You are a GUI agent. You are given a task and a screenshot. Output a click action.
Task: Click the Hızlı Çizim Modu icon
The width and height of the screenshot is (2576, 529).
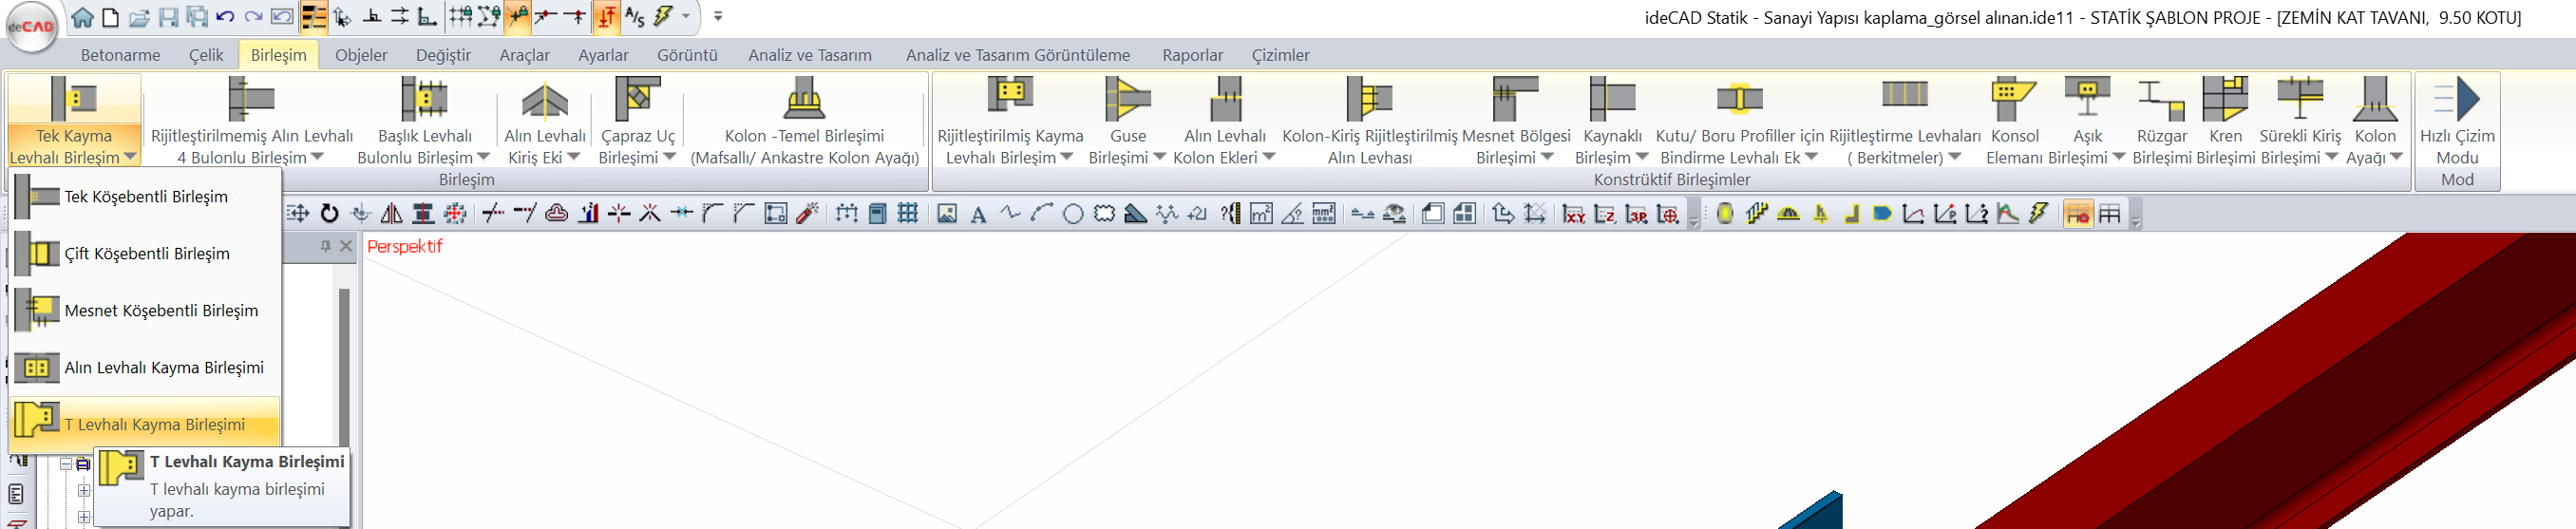coord(2456,99)
